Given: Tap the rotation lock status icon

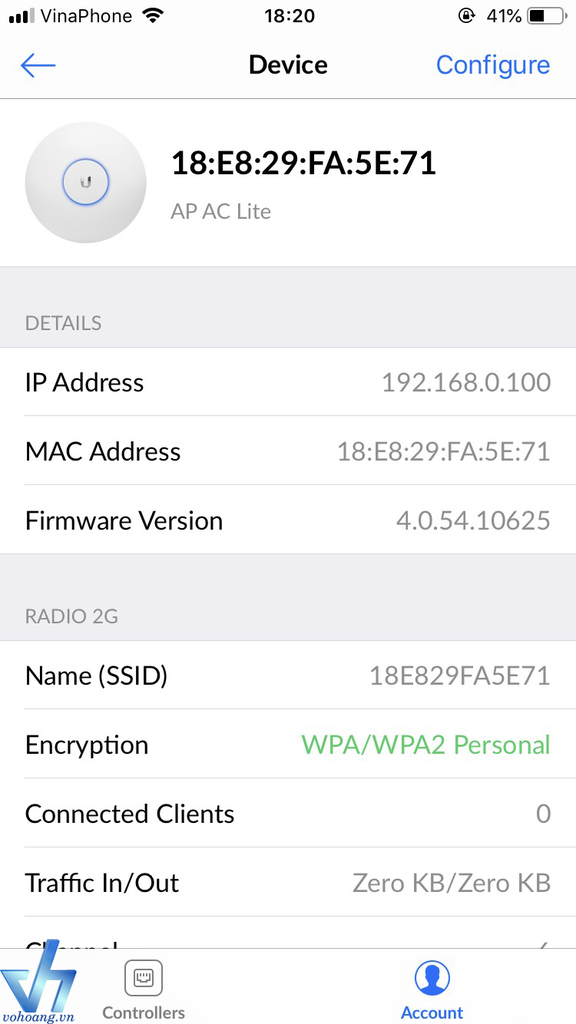Looking at the screenshot, I should click(466, 16).
